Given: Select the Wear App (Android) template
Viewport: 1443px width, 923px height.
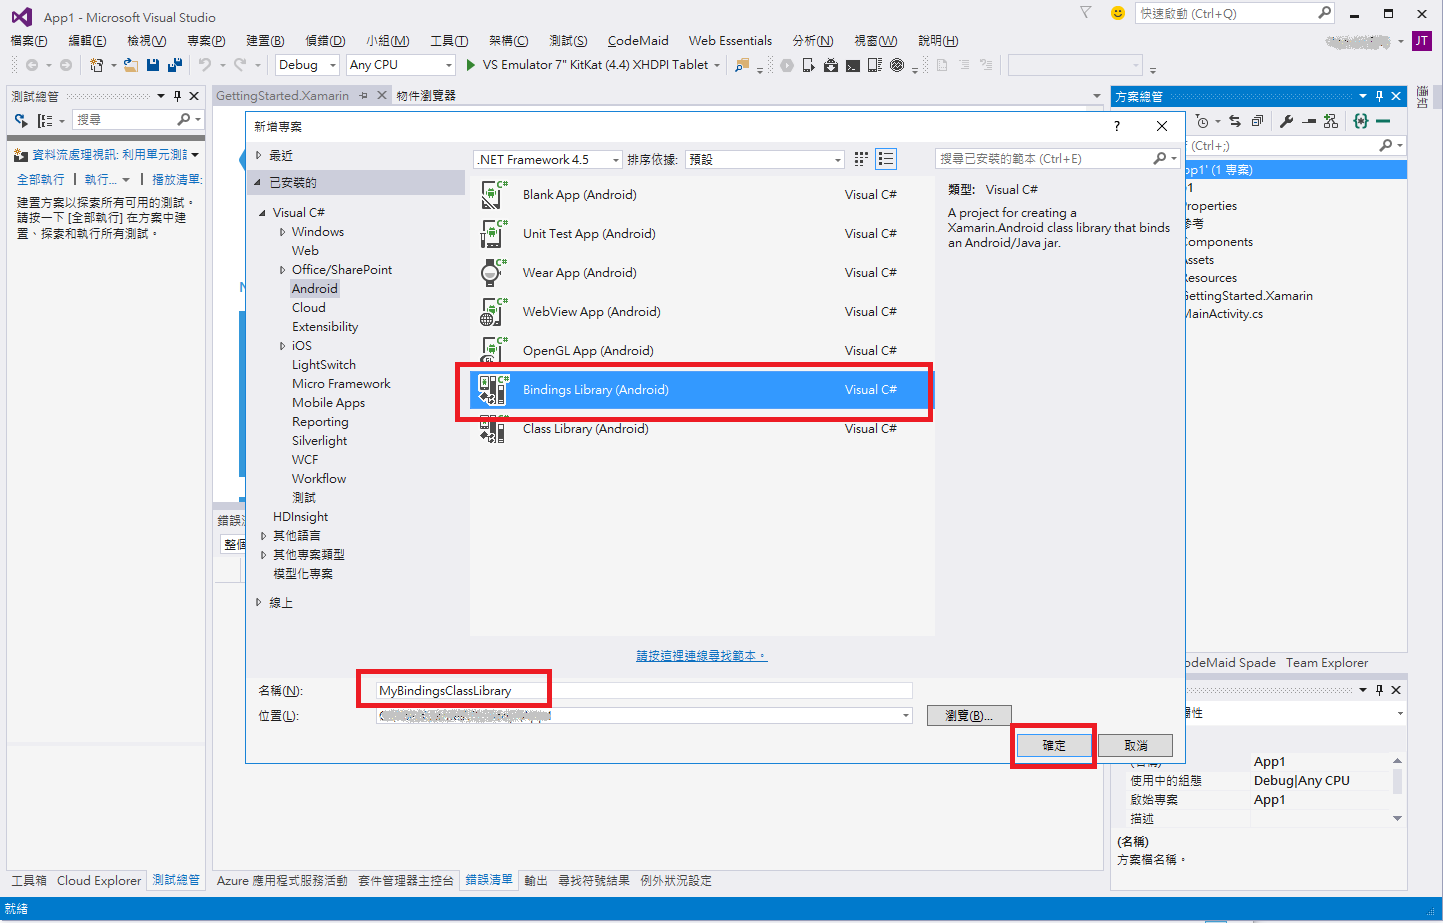Looking at the screenshot, I should [702, 273].
